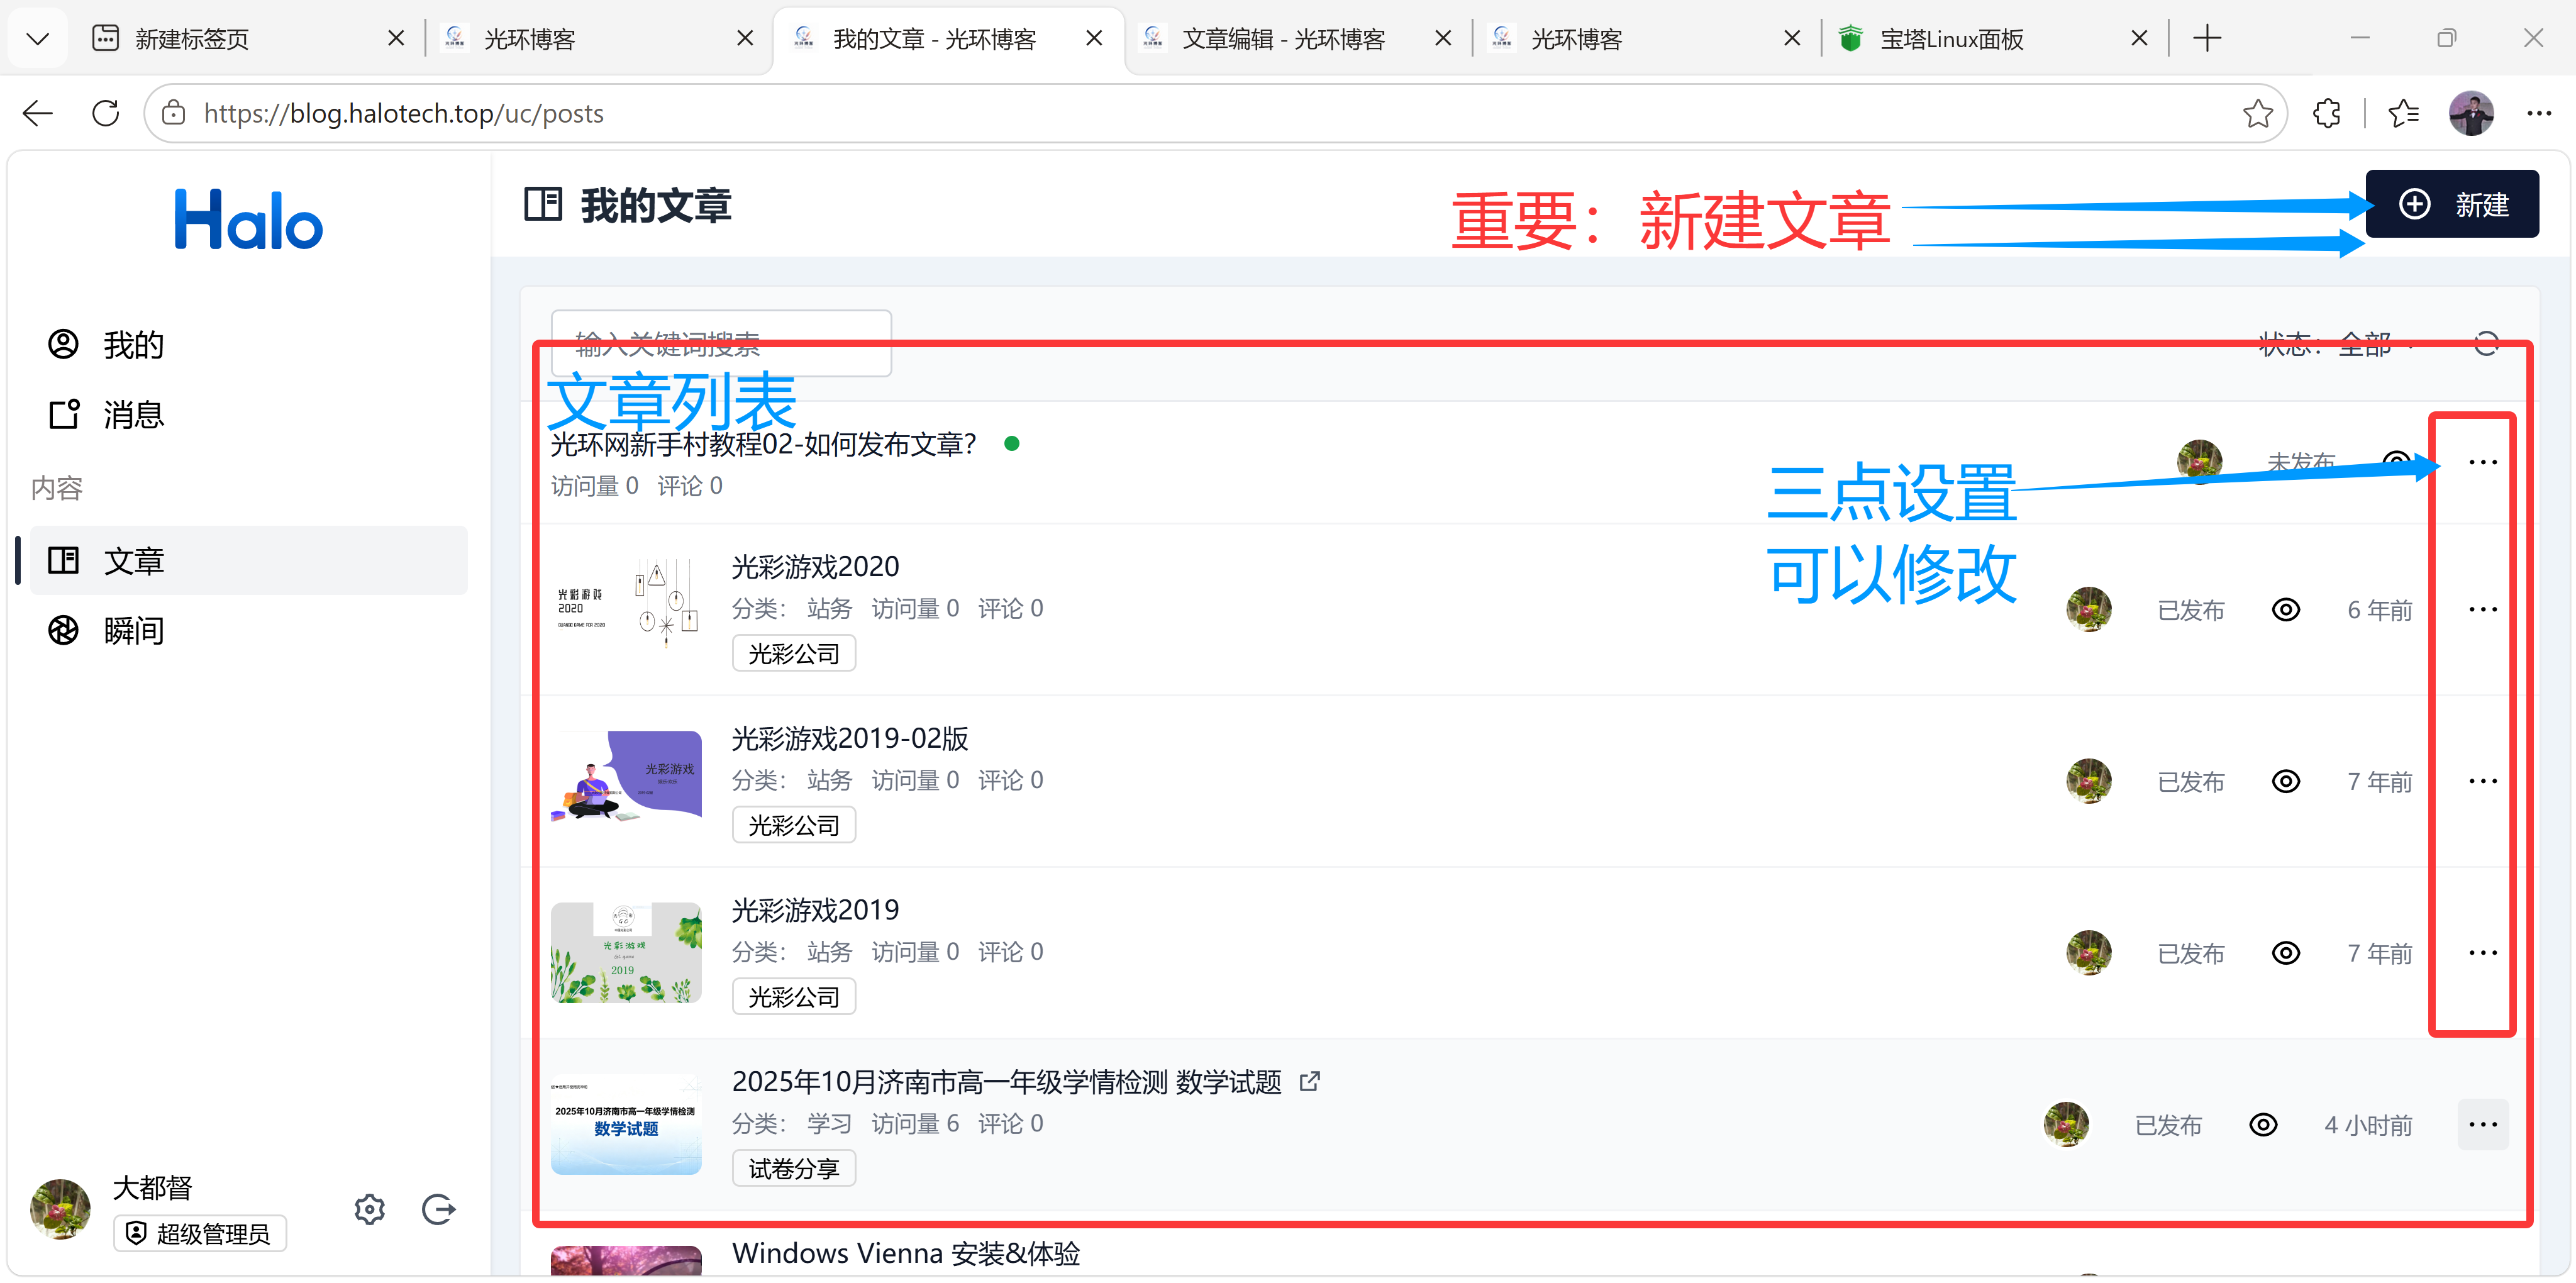Click the 大都督 user avatar in sidebar
The width and height of the screenshot is (2576, 1283).
click(60, 1209)
